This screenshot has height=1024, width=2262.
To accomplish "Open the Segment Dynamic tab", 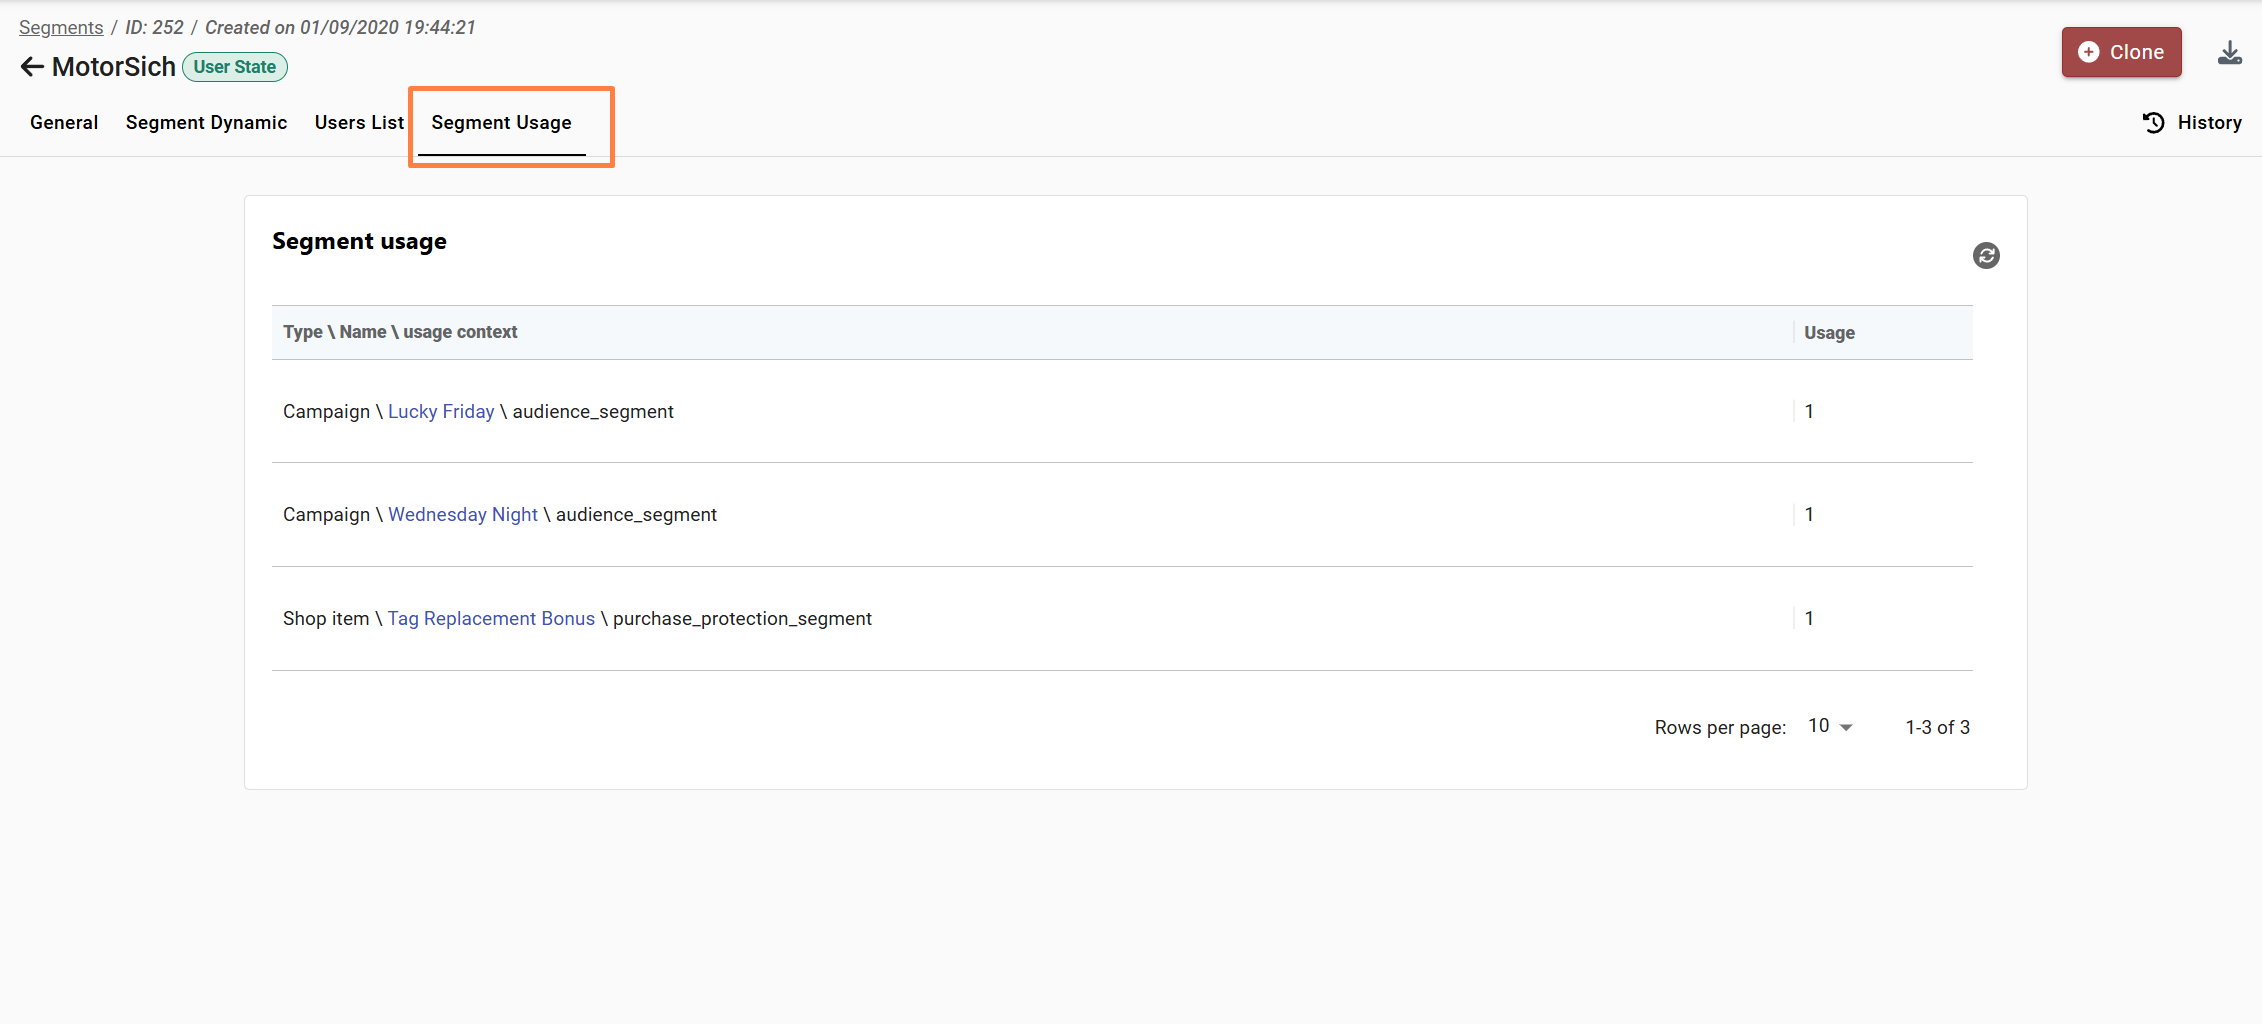I will point(206,123).
